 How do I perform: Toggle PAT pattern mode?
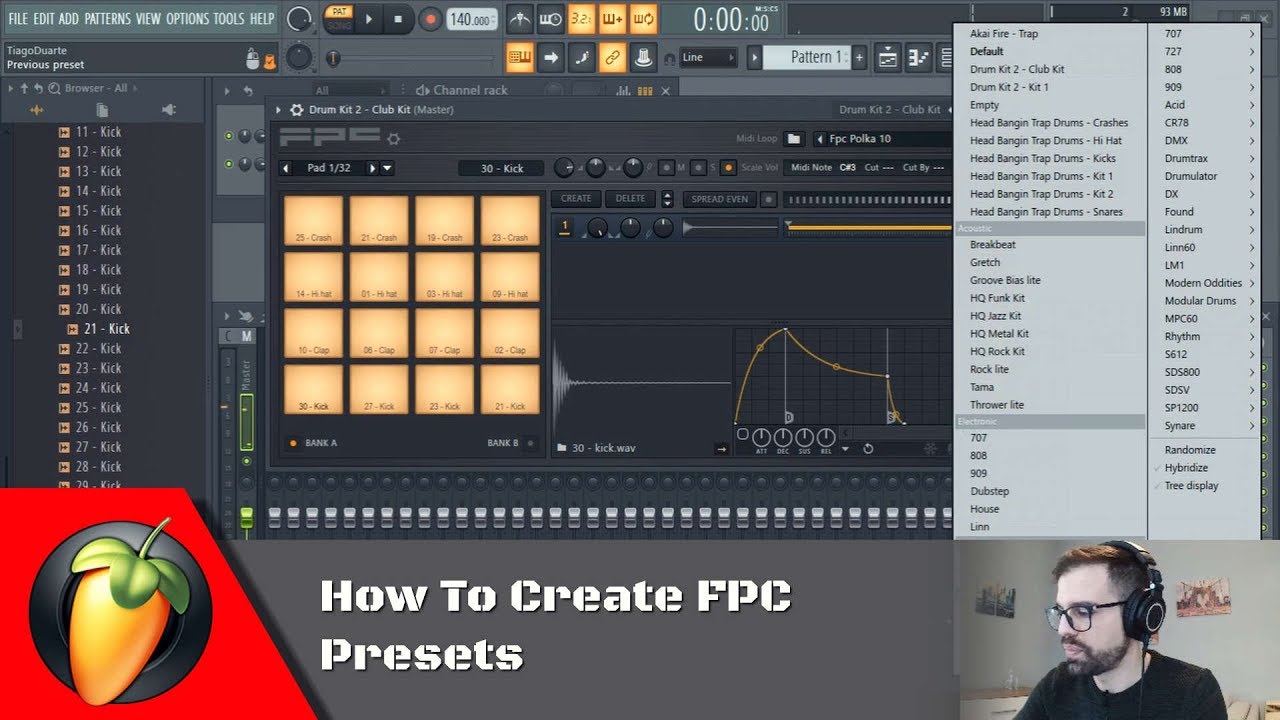[x=340, y=12]
